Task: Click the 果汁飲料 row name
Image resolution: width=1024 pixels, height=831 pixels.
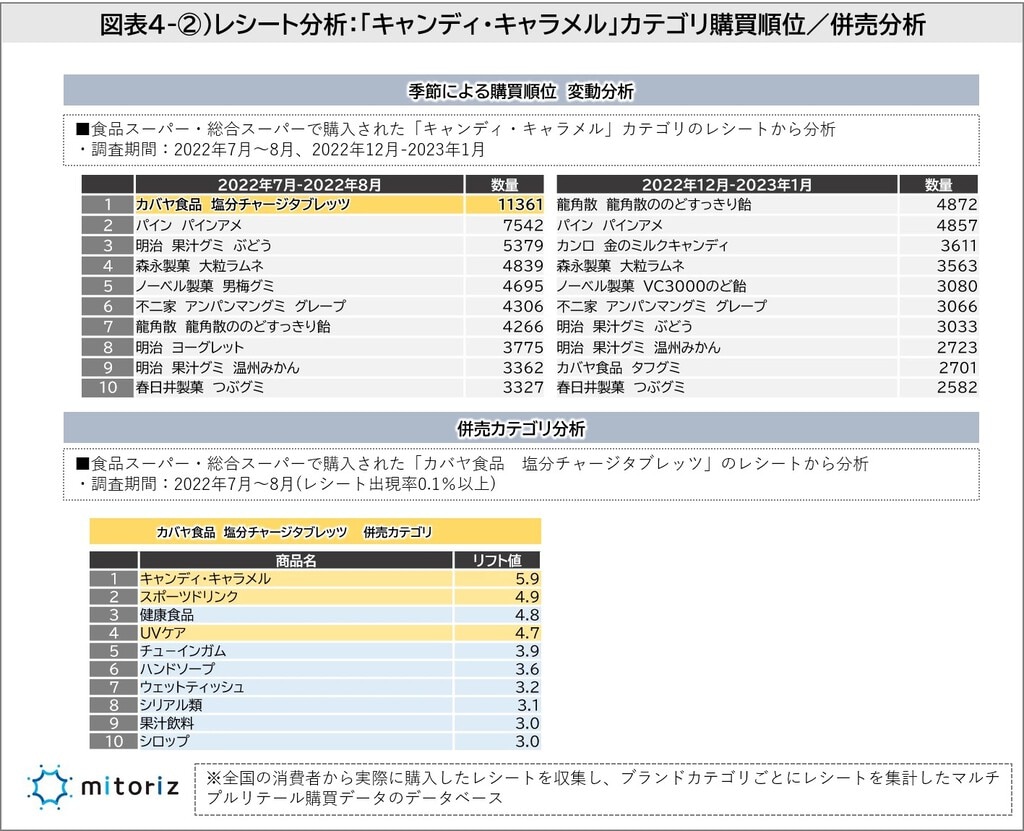Action: point(167,723)
